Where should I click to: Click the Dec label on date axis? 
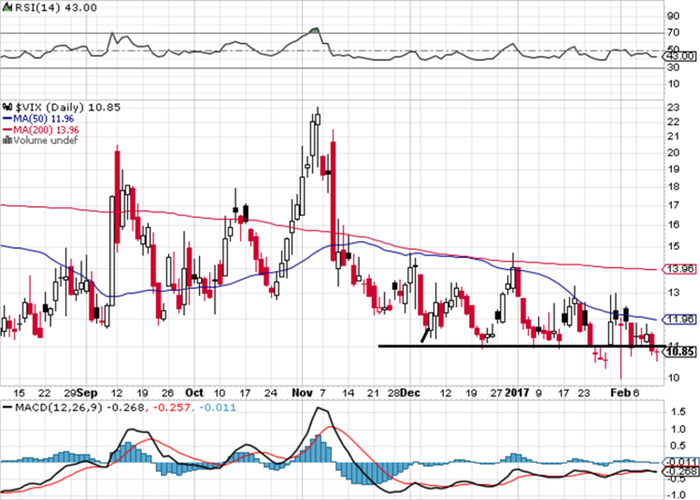coord(410,393)
